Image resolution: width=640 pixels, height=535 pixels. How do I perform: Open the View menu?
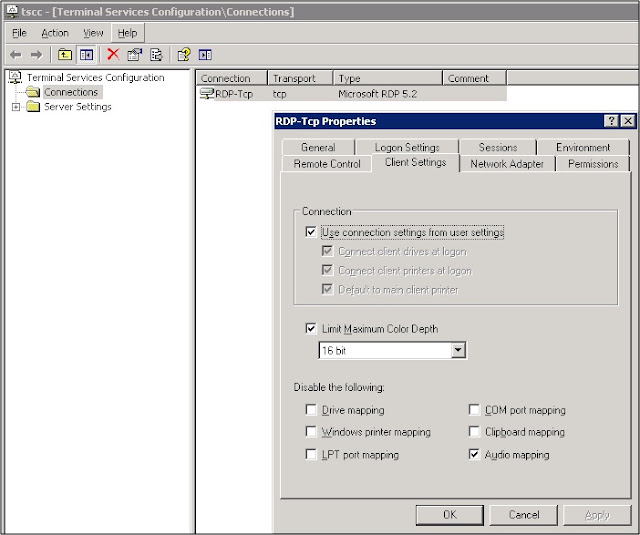[x=93, y=33]
